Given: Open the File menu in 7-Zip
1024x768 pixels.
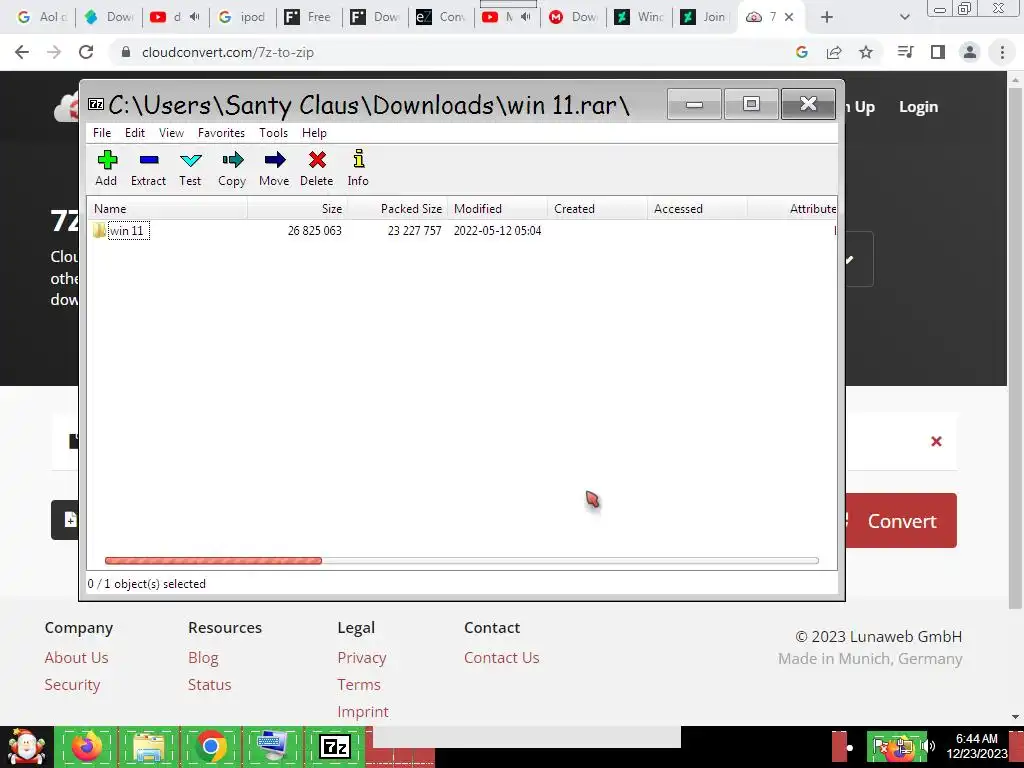Looking at the screenshot, I should coord(102,133).
